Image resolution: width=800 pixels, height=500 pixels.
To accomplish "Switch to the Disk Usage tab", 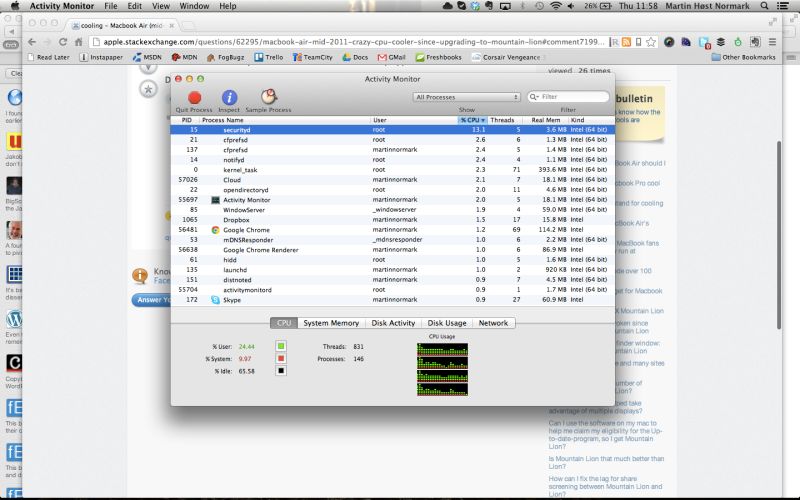I will (x=447, y=323).
